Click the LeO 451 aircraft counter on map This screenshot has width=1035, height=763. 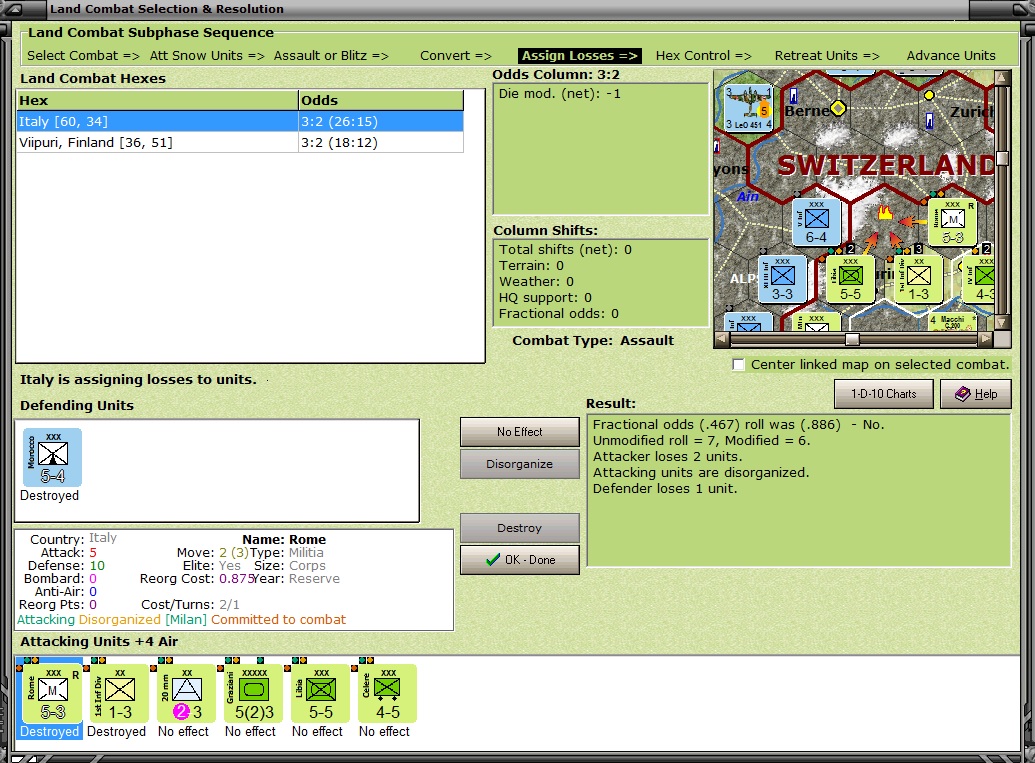[748, 108]
